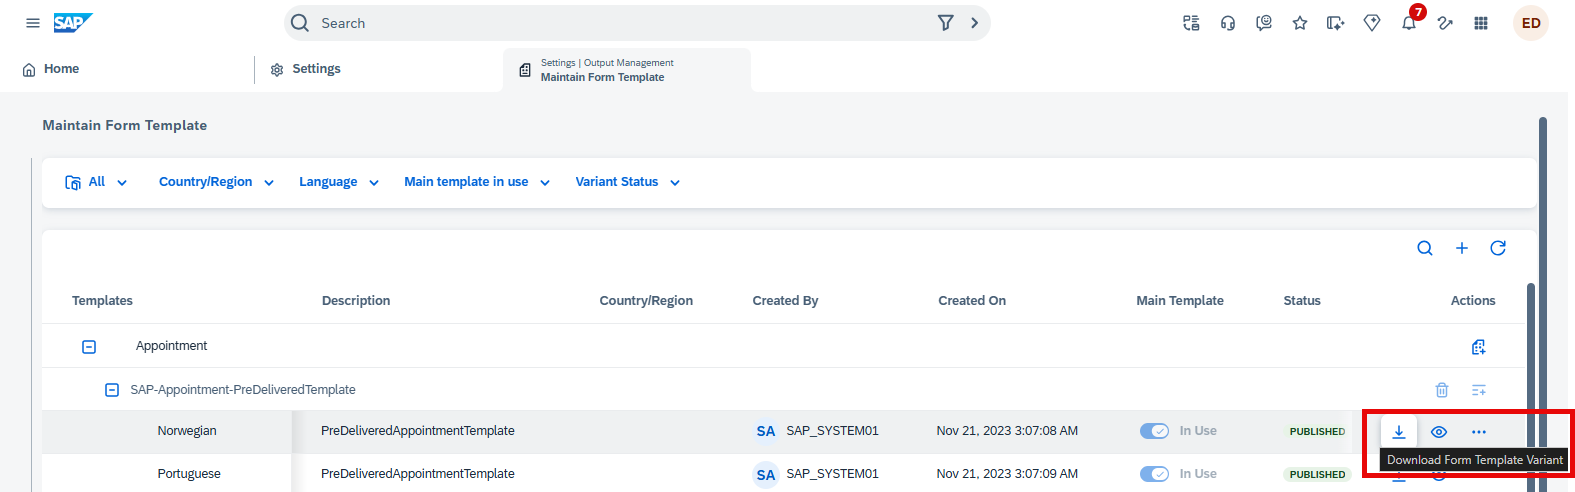Open the Variant Status filter dropdown
1575x492 pixels.
(x=628, y=182)
